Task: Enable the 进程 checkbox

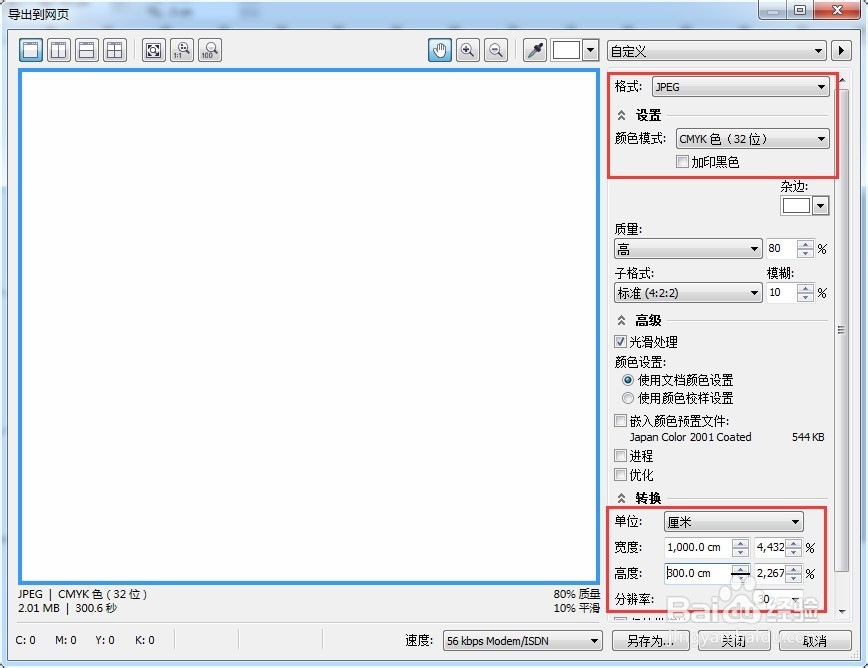Action: [621, 456]
